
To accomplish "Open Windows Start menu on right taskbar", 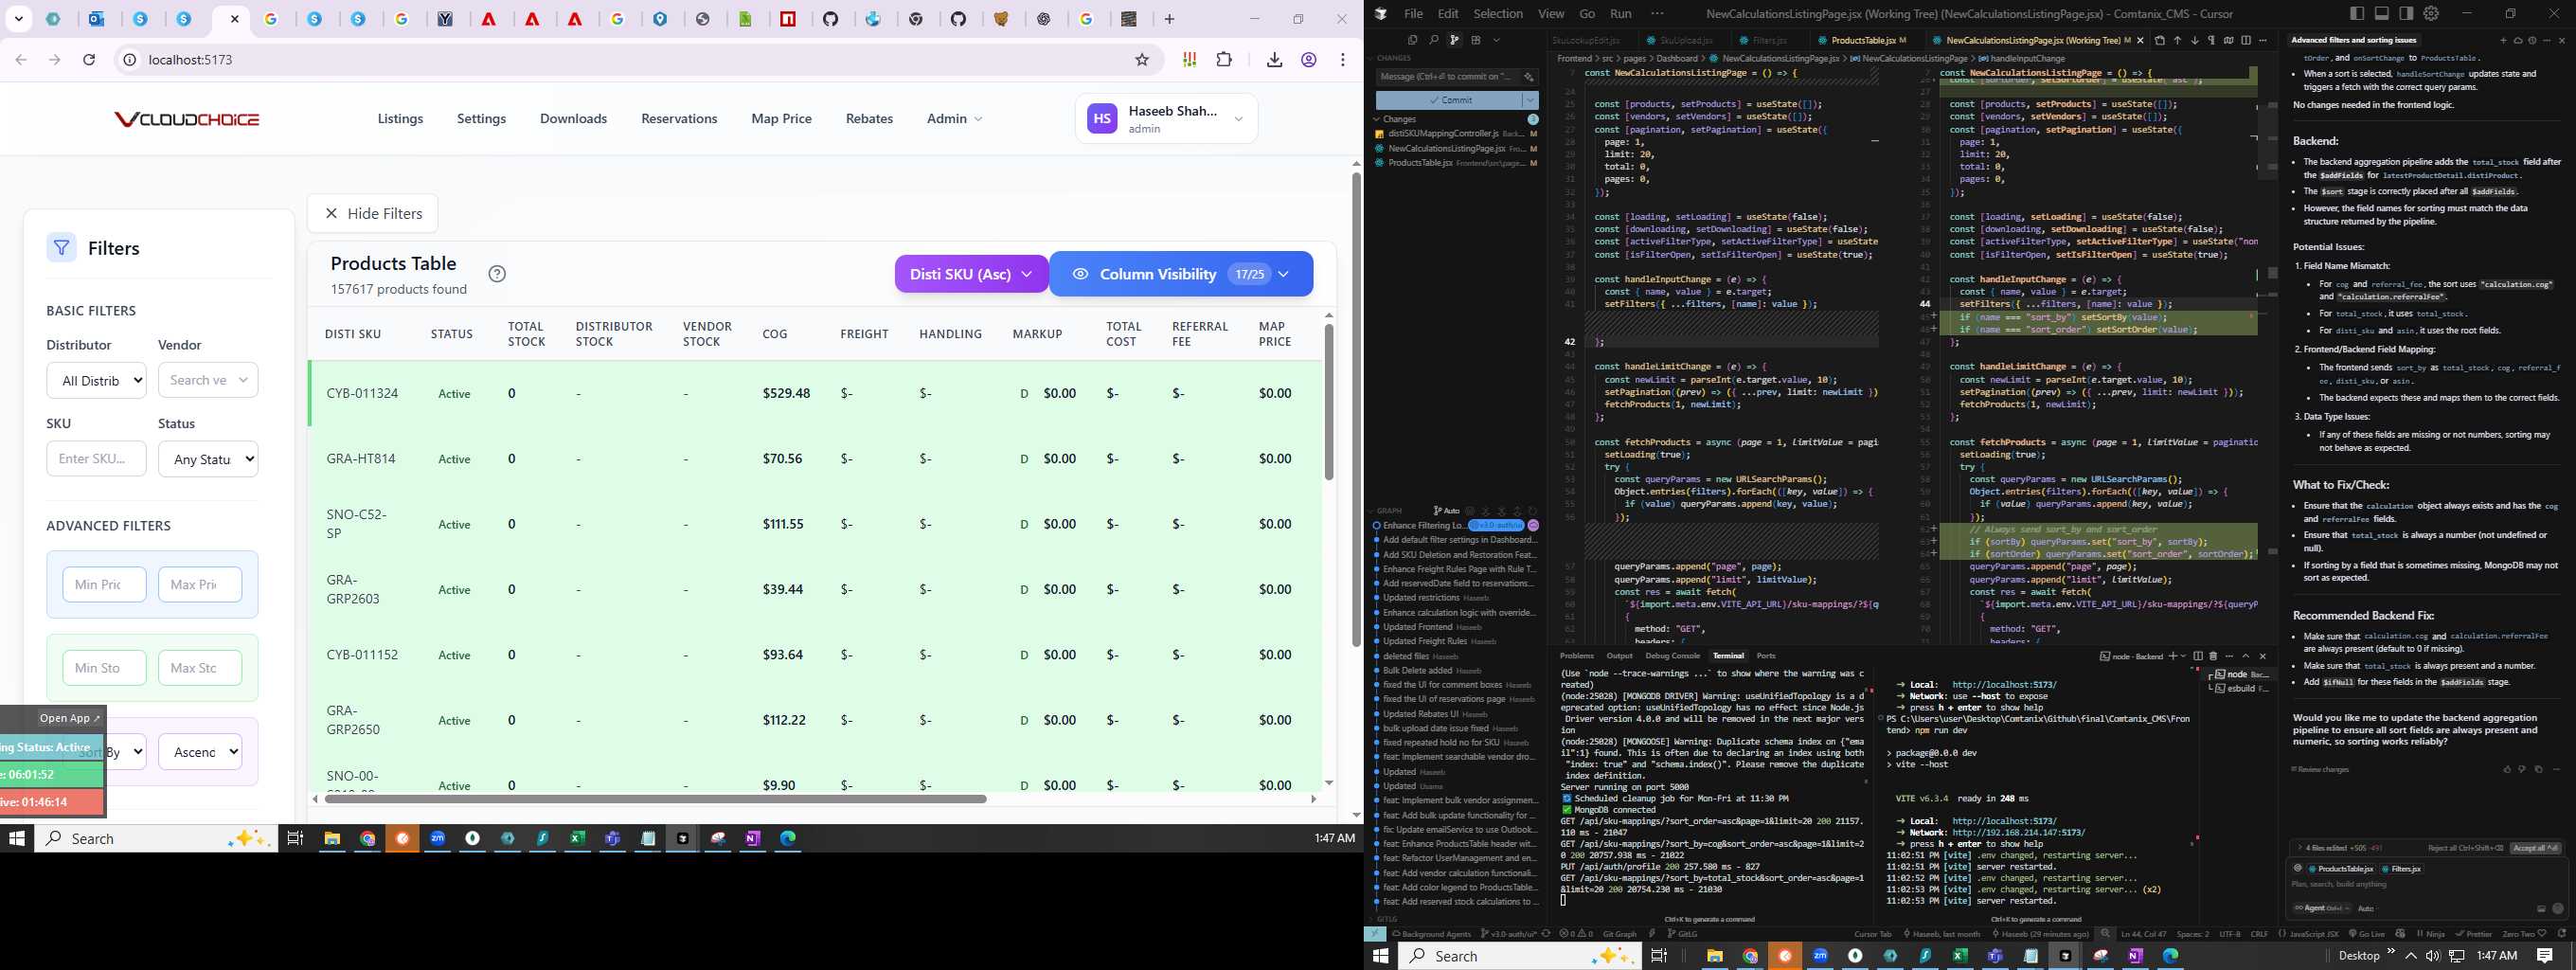I will click(x=1381, y=955).
